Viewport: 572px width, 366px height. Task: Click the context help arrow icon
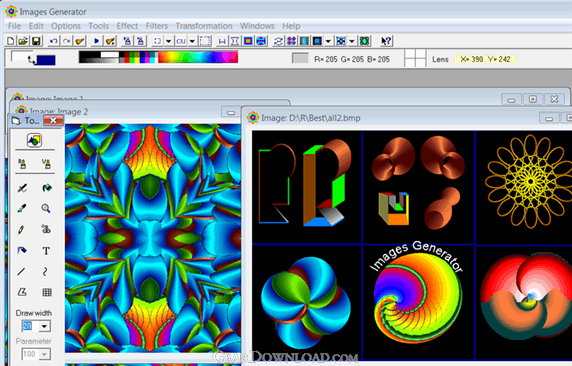pos(386,41)
